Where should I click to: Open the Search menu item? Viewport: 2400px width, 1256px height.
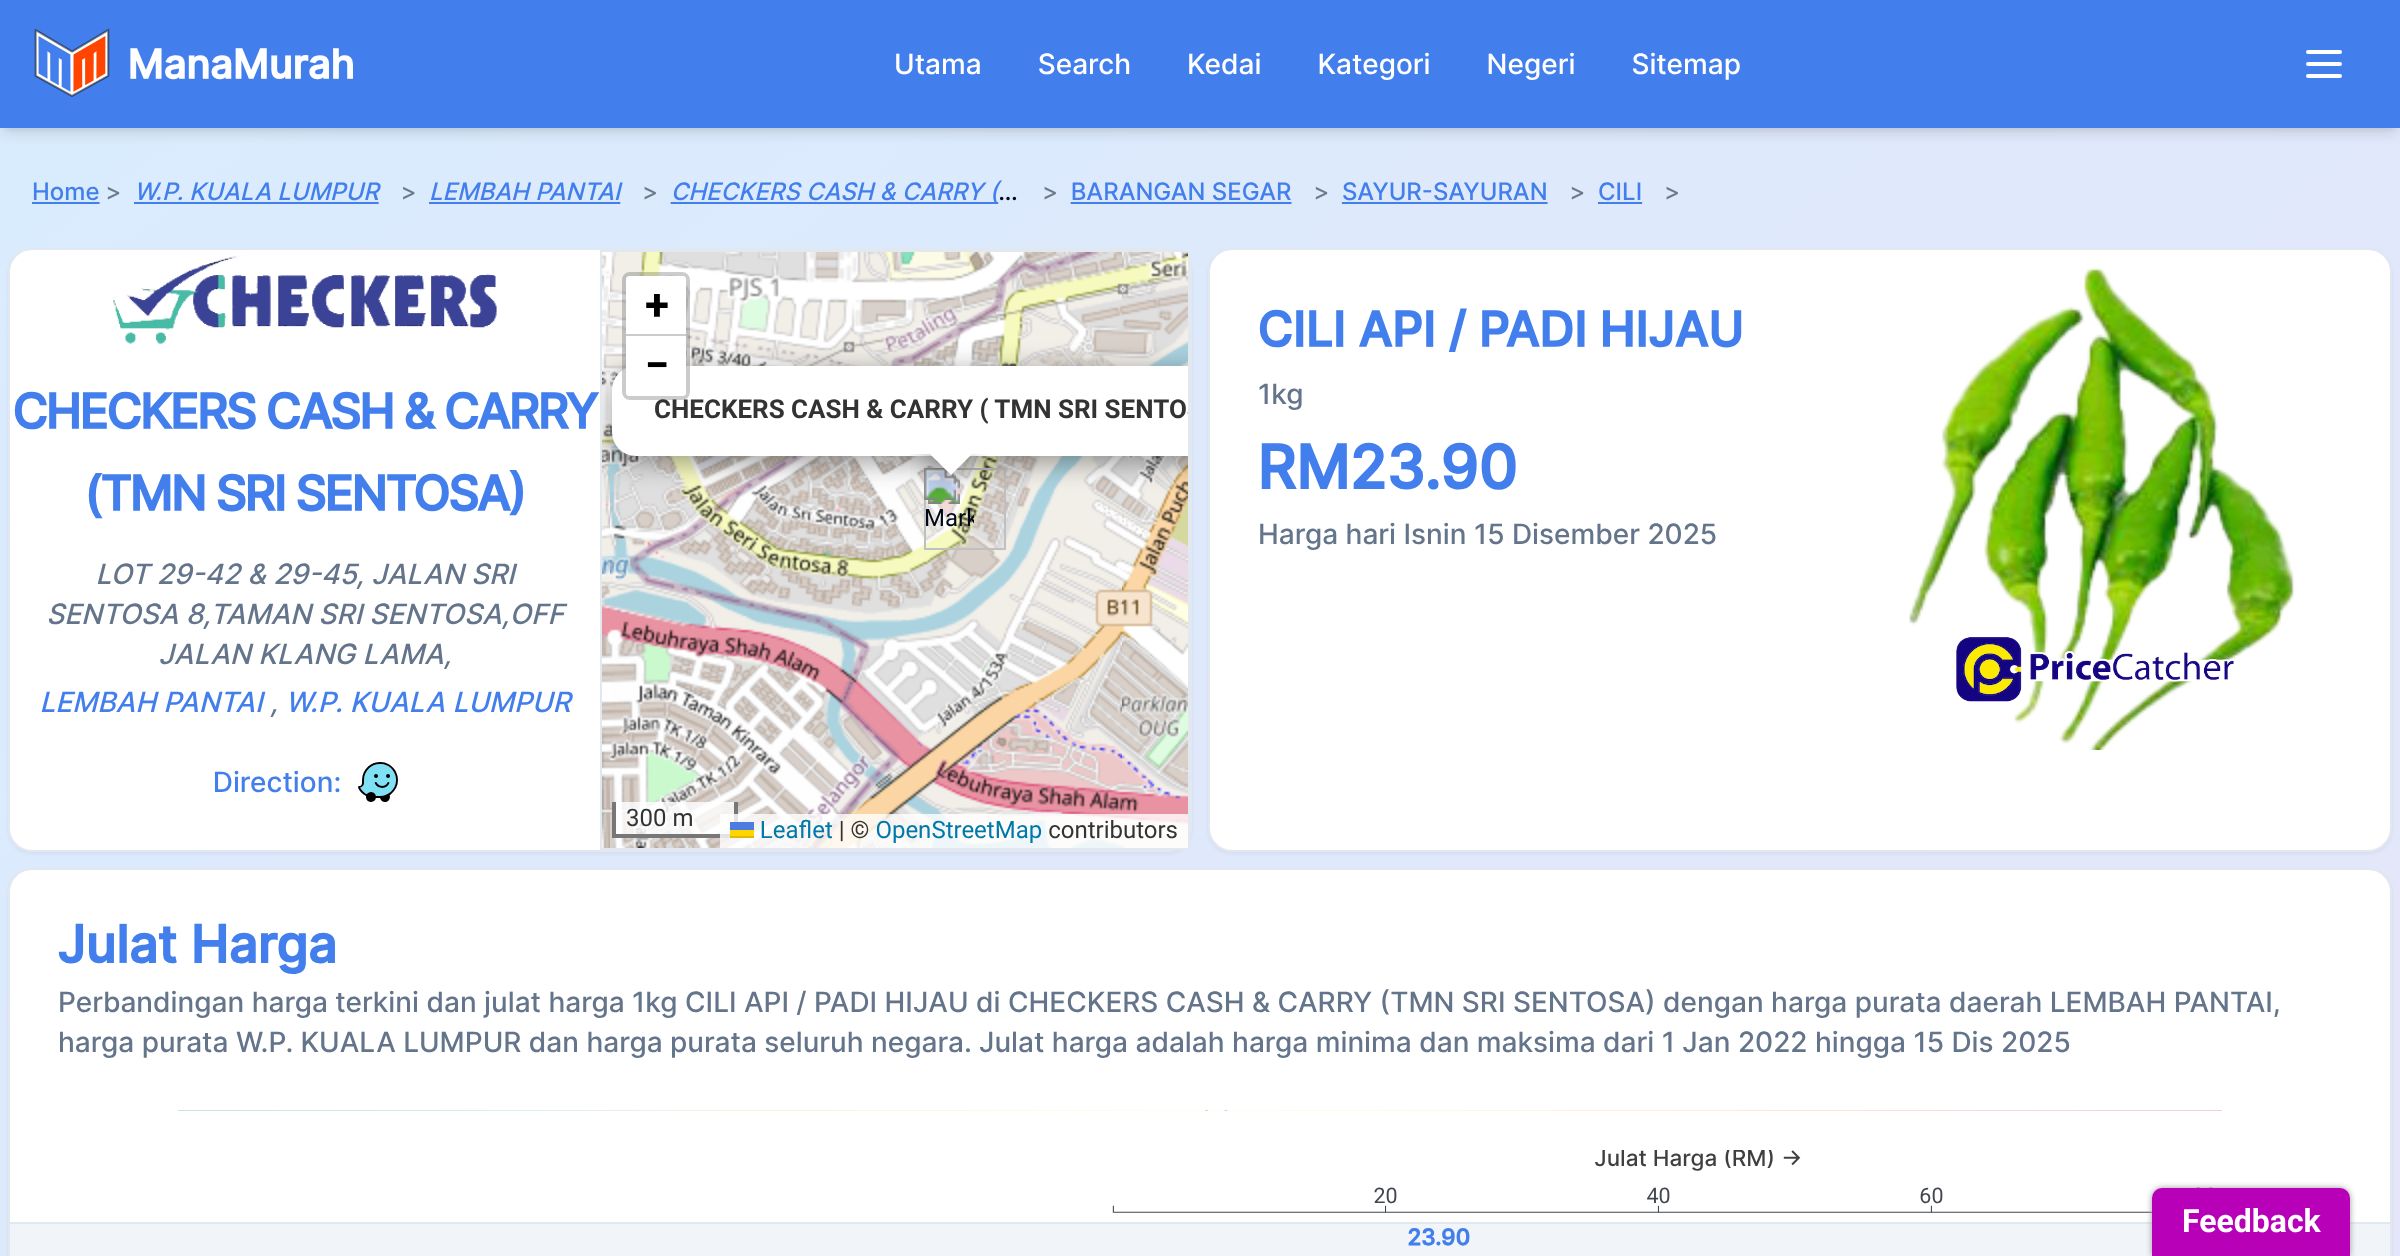[x=1083, y=64]
